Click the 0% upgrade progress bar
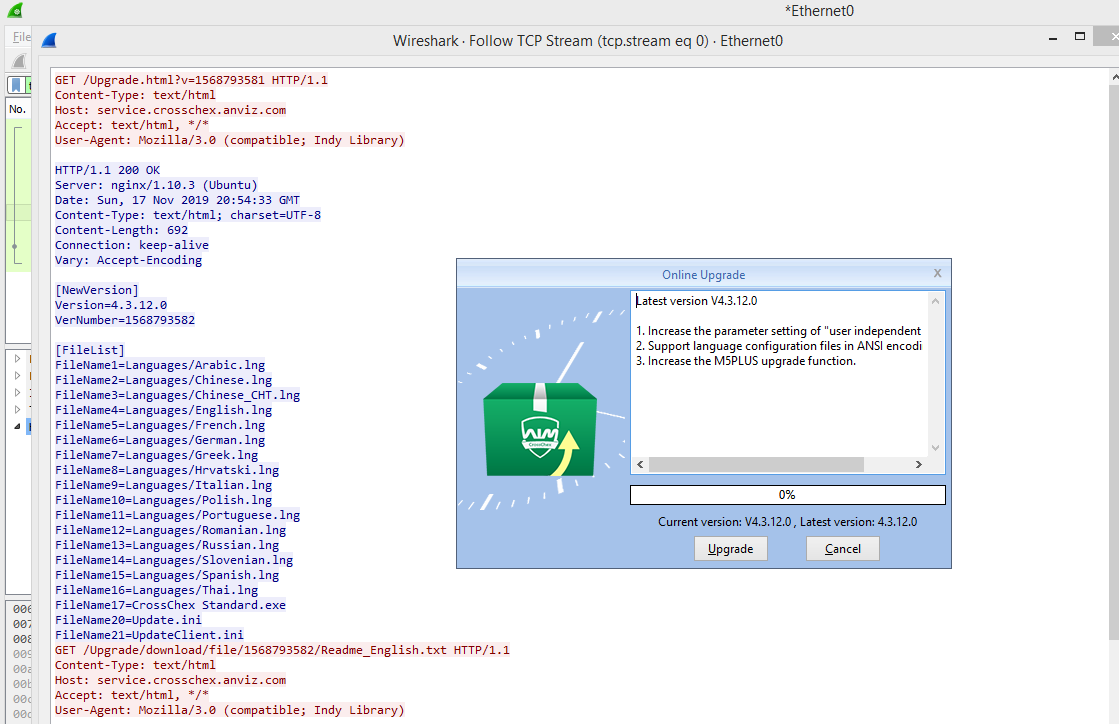 [788, 494]
